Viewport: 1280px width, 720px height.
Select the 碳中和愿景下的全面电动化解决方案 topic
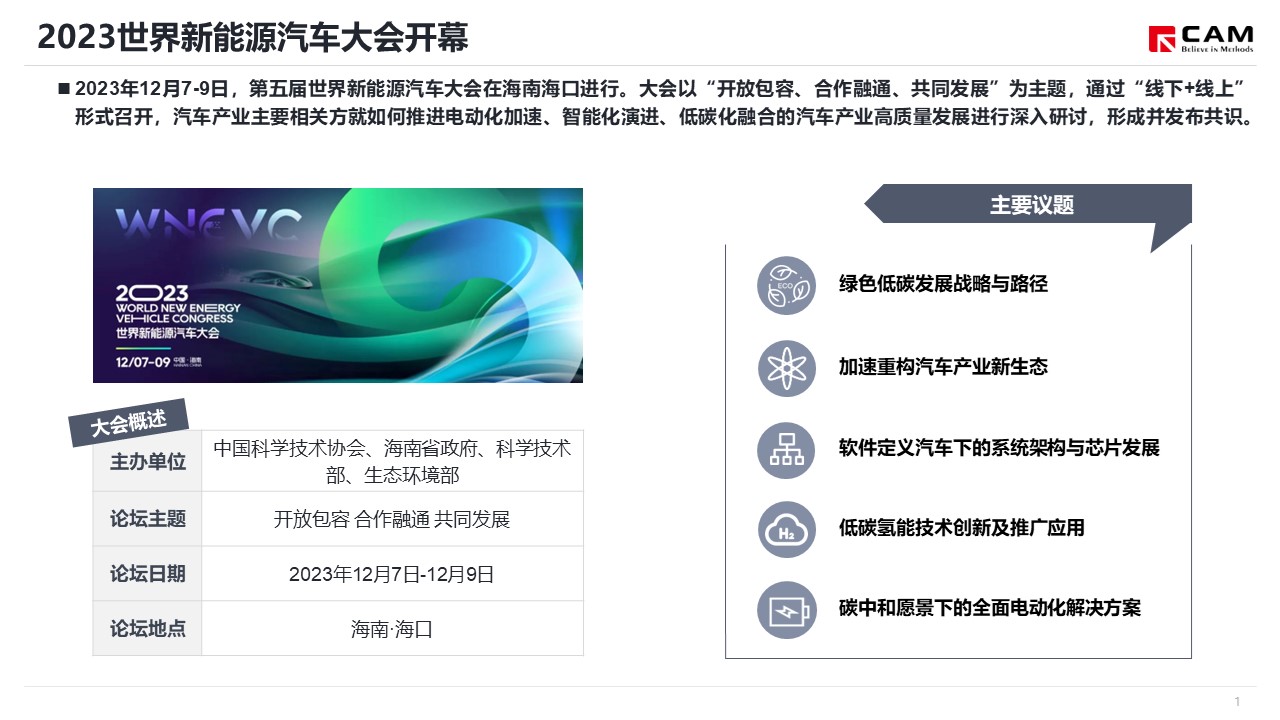[x=989, y=608]
